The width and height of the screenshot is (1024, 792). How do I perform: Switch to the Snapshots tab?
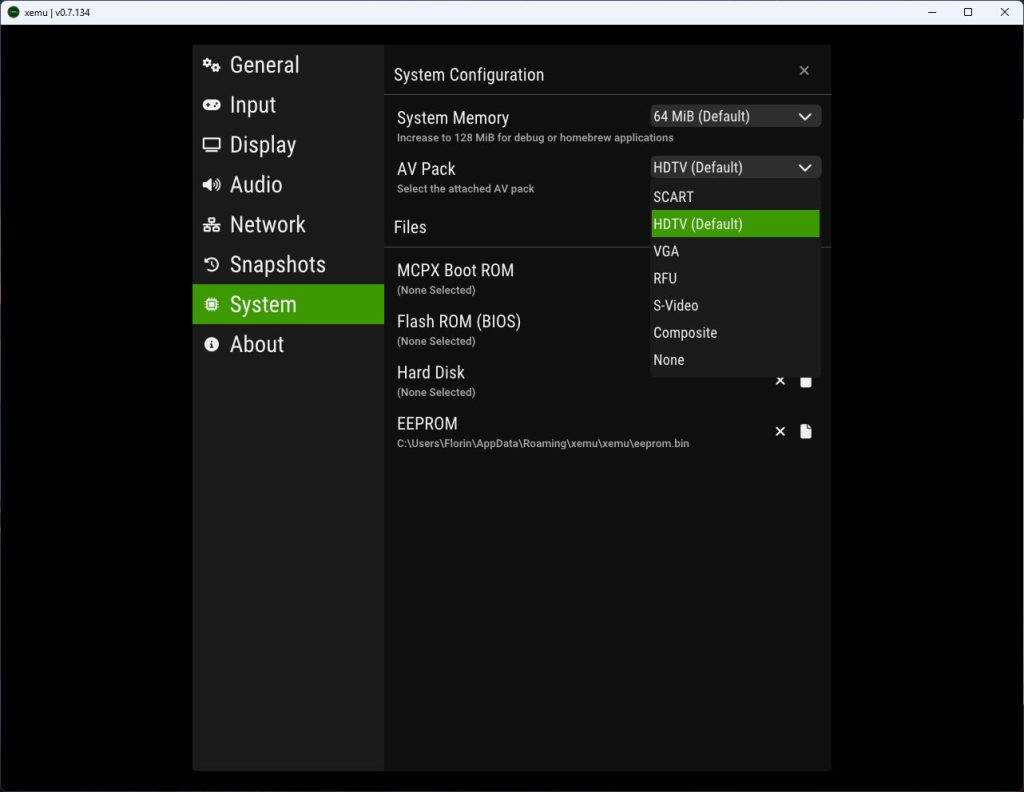click(288, 264)
